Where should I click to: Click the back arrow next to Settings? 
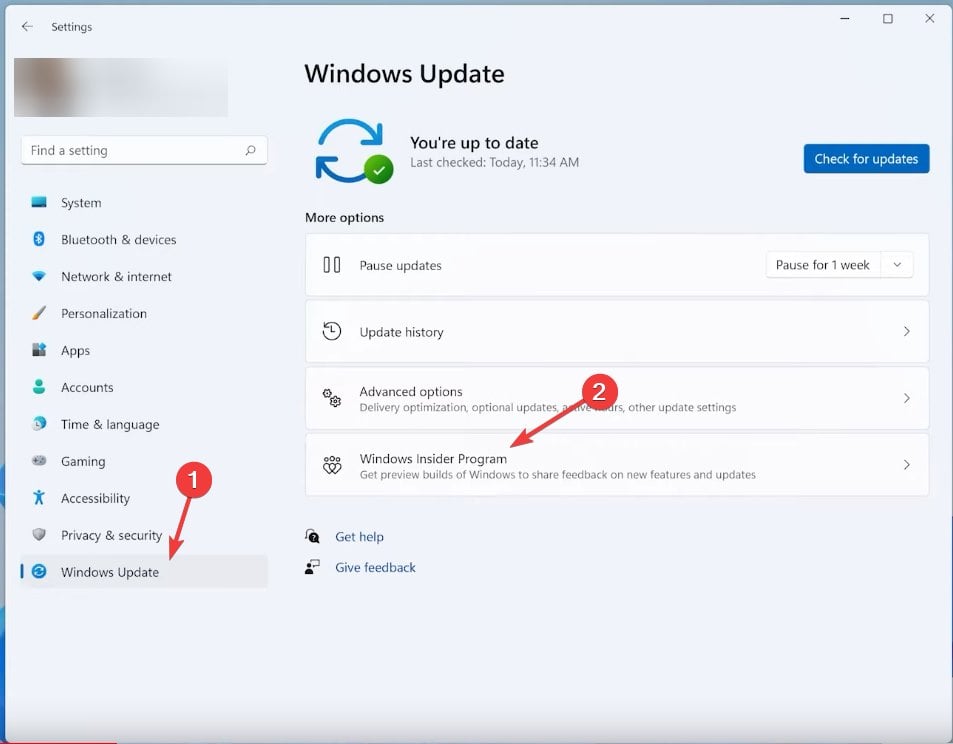[x=27, y=27]
